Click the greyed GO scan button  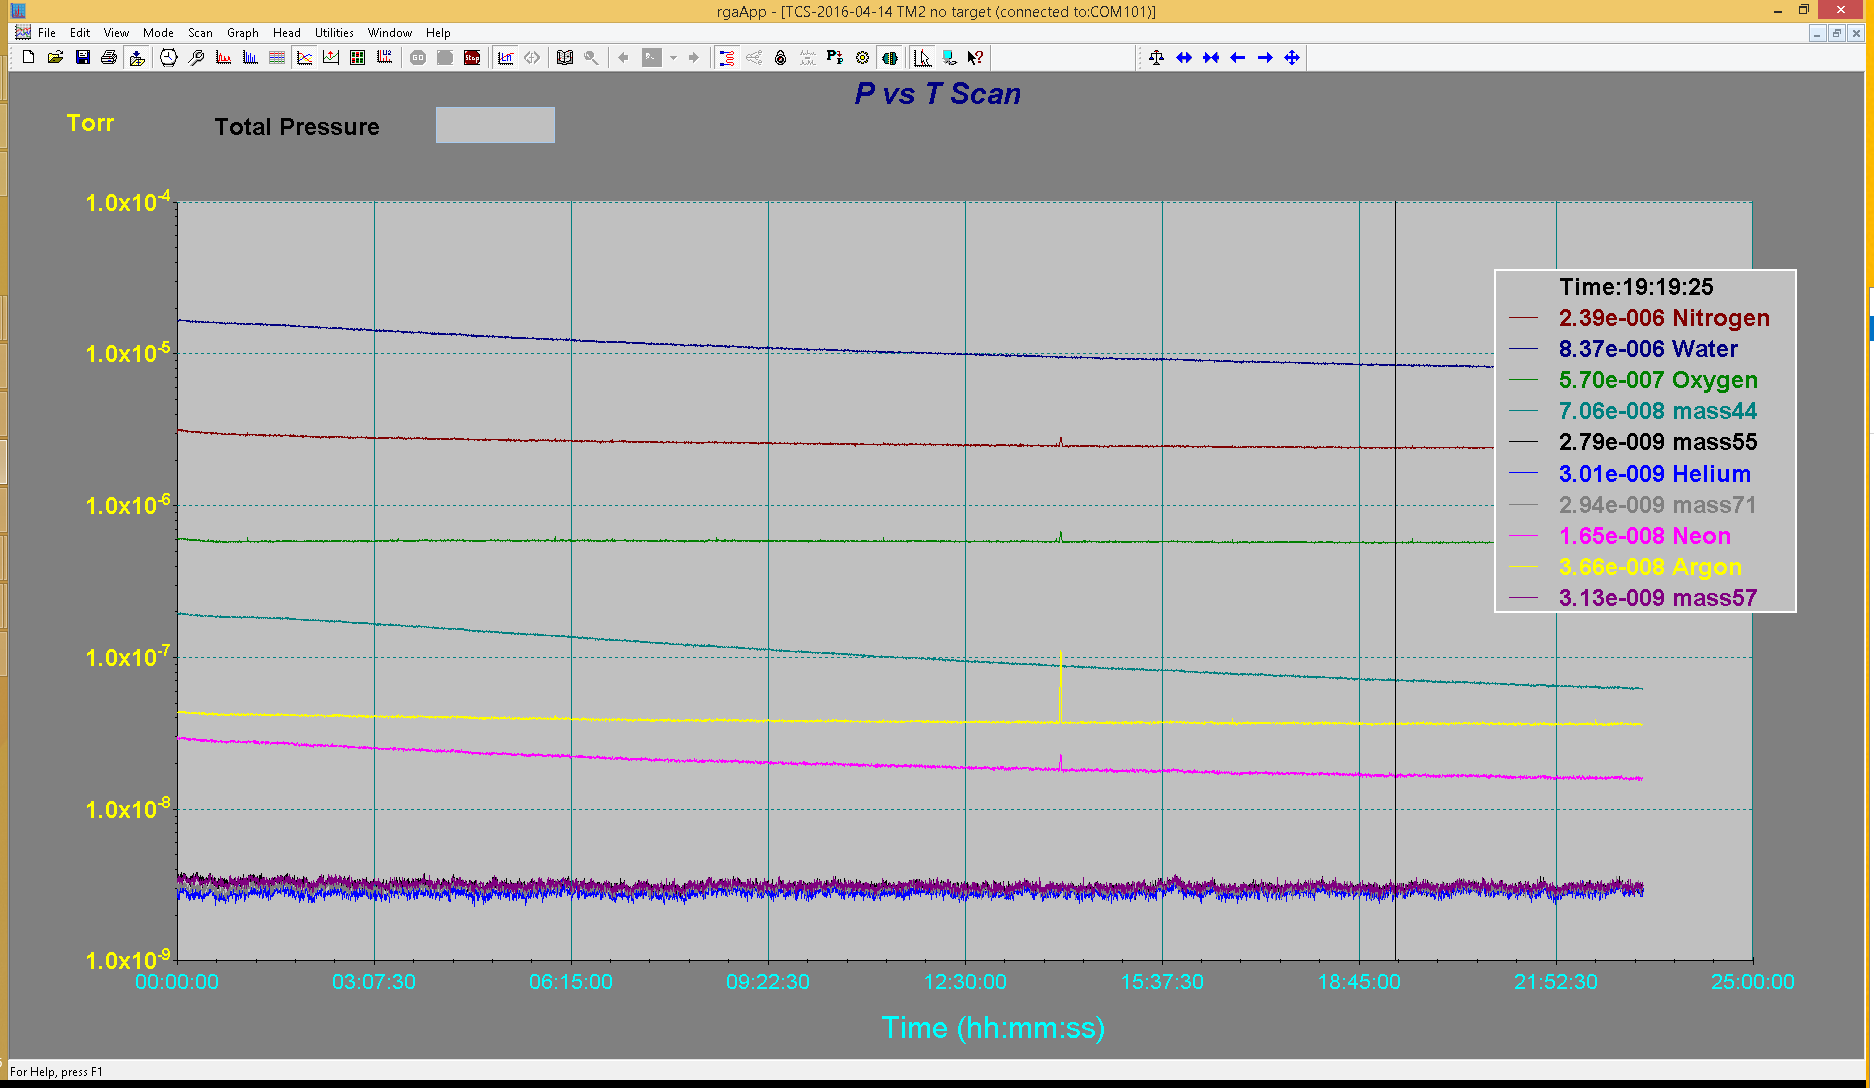pos(418,58)
